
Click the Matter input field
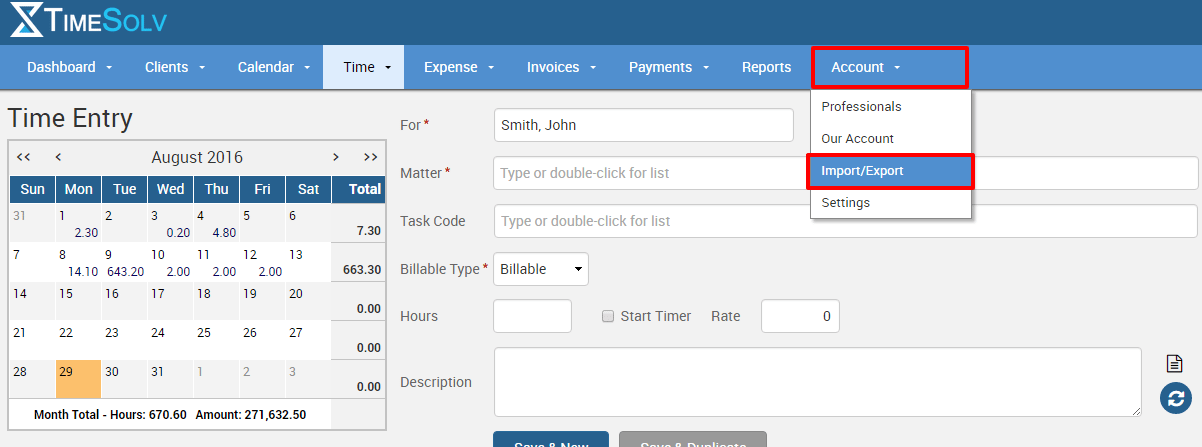[x=845, y=173]
